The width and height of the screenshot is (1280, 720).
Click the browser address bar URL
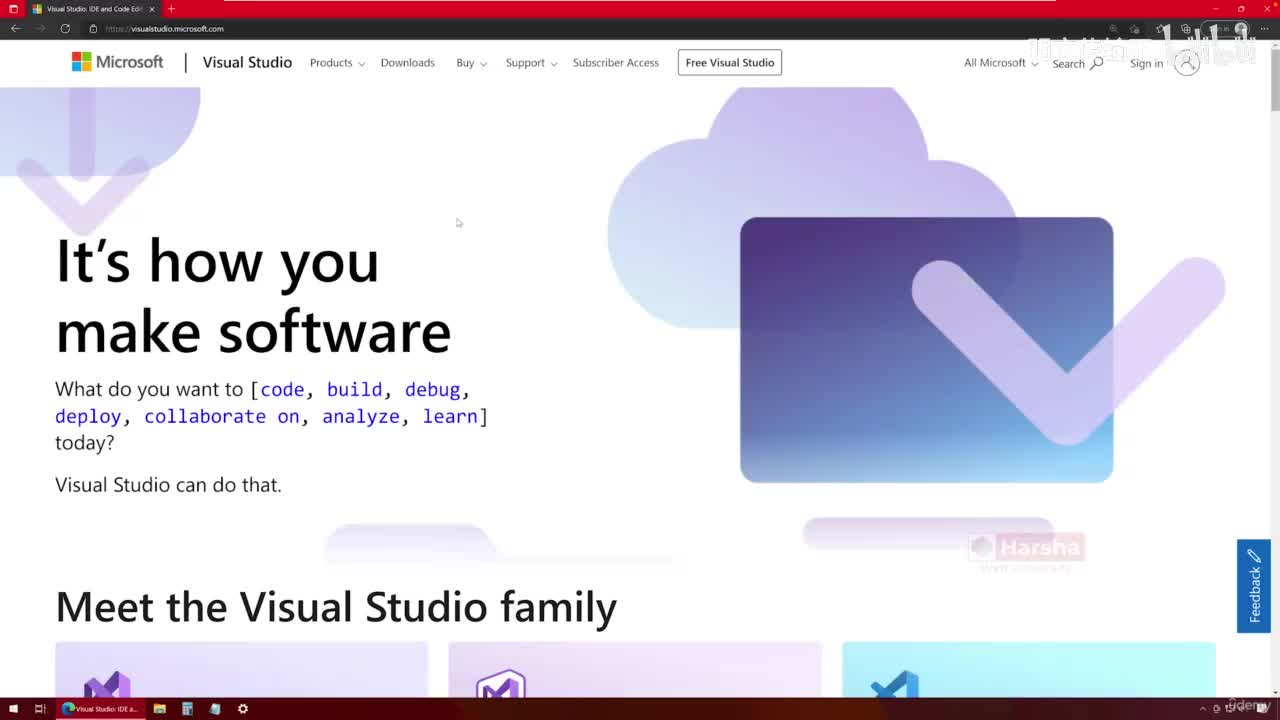coord(164,28)
